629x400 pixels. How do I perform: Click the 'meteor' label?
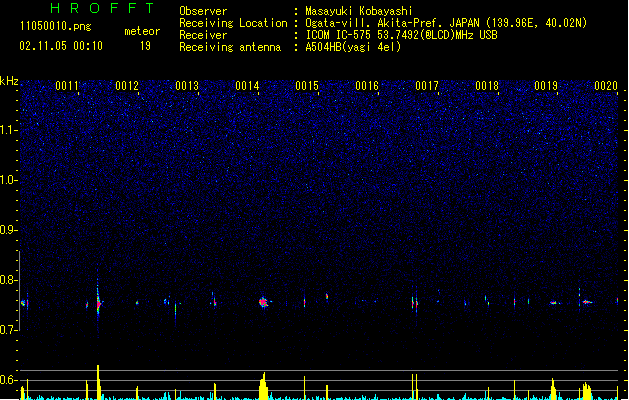point(142,31)
